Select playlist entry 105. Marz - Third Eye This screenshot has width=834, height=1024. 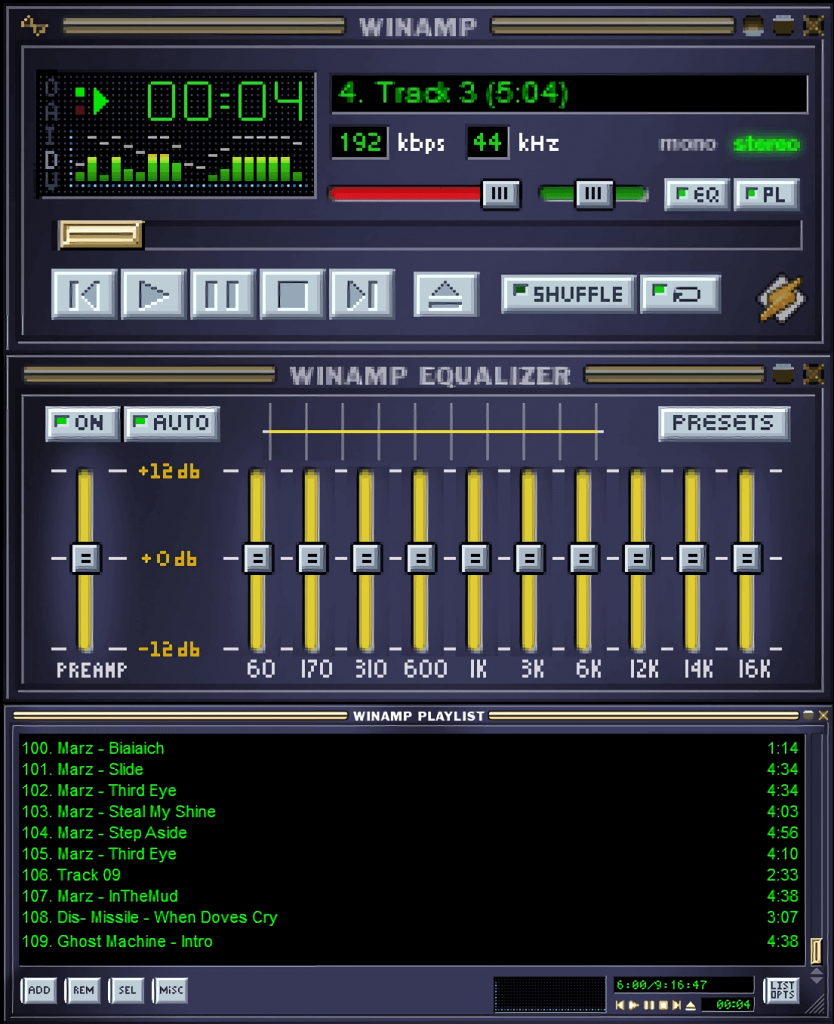point(410,854)
